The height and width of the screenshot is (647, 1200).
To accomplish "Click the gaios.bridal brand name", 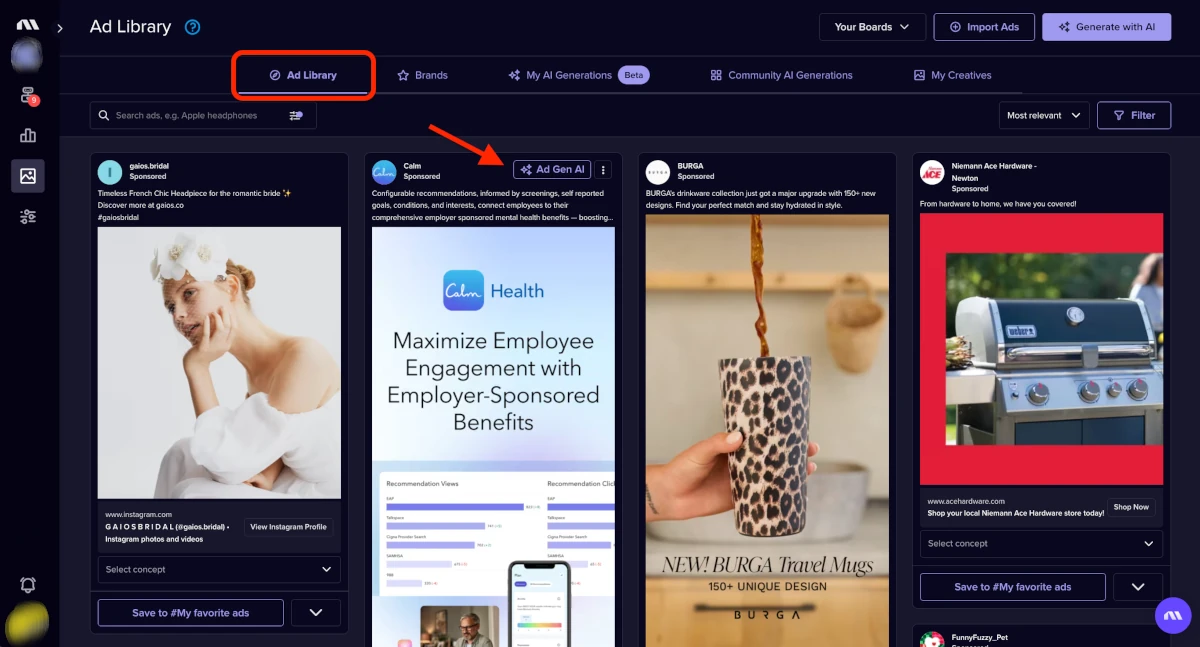I will coord(149,166).
